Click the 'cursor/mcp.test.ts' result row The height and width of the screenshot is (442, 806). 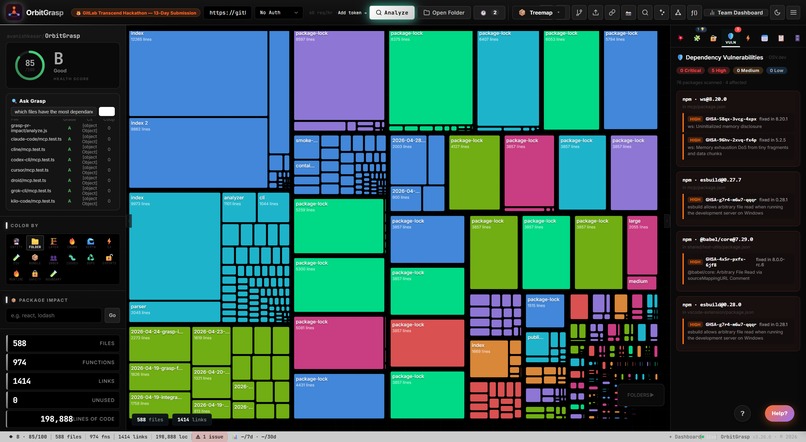(x=62, y=170)
